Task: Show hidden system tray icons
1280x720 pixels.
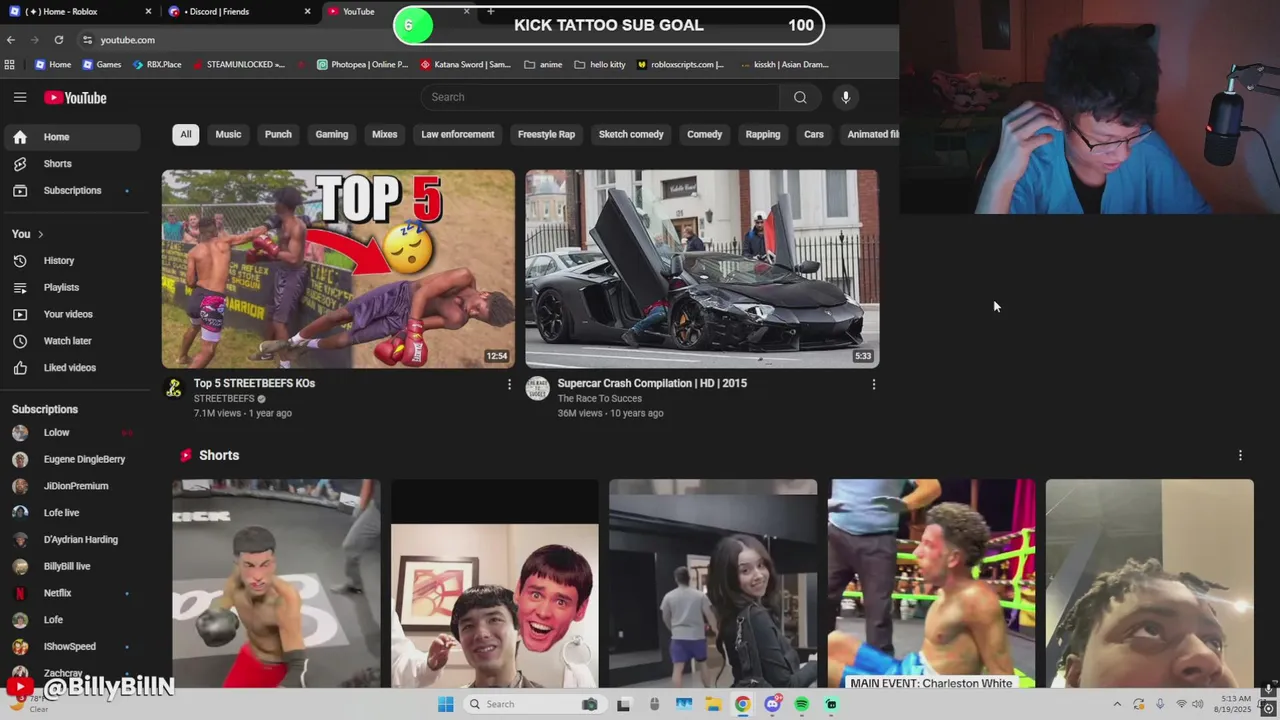Action: tap(1117, 704)
